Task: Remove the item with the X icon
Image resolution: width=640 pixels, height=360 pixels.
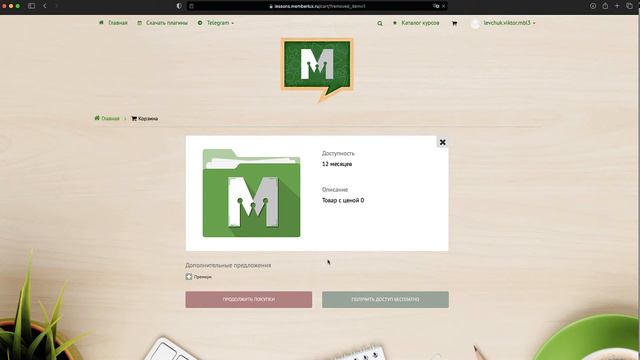Action: click(442, 142)
